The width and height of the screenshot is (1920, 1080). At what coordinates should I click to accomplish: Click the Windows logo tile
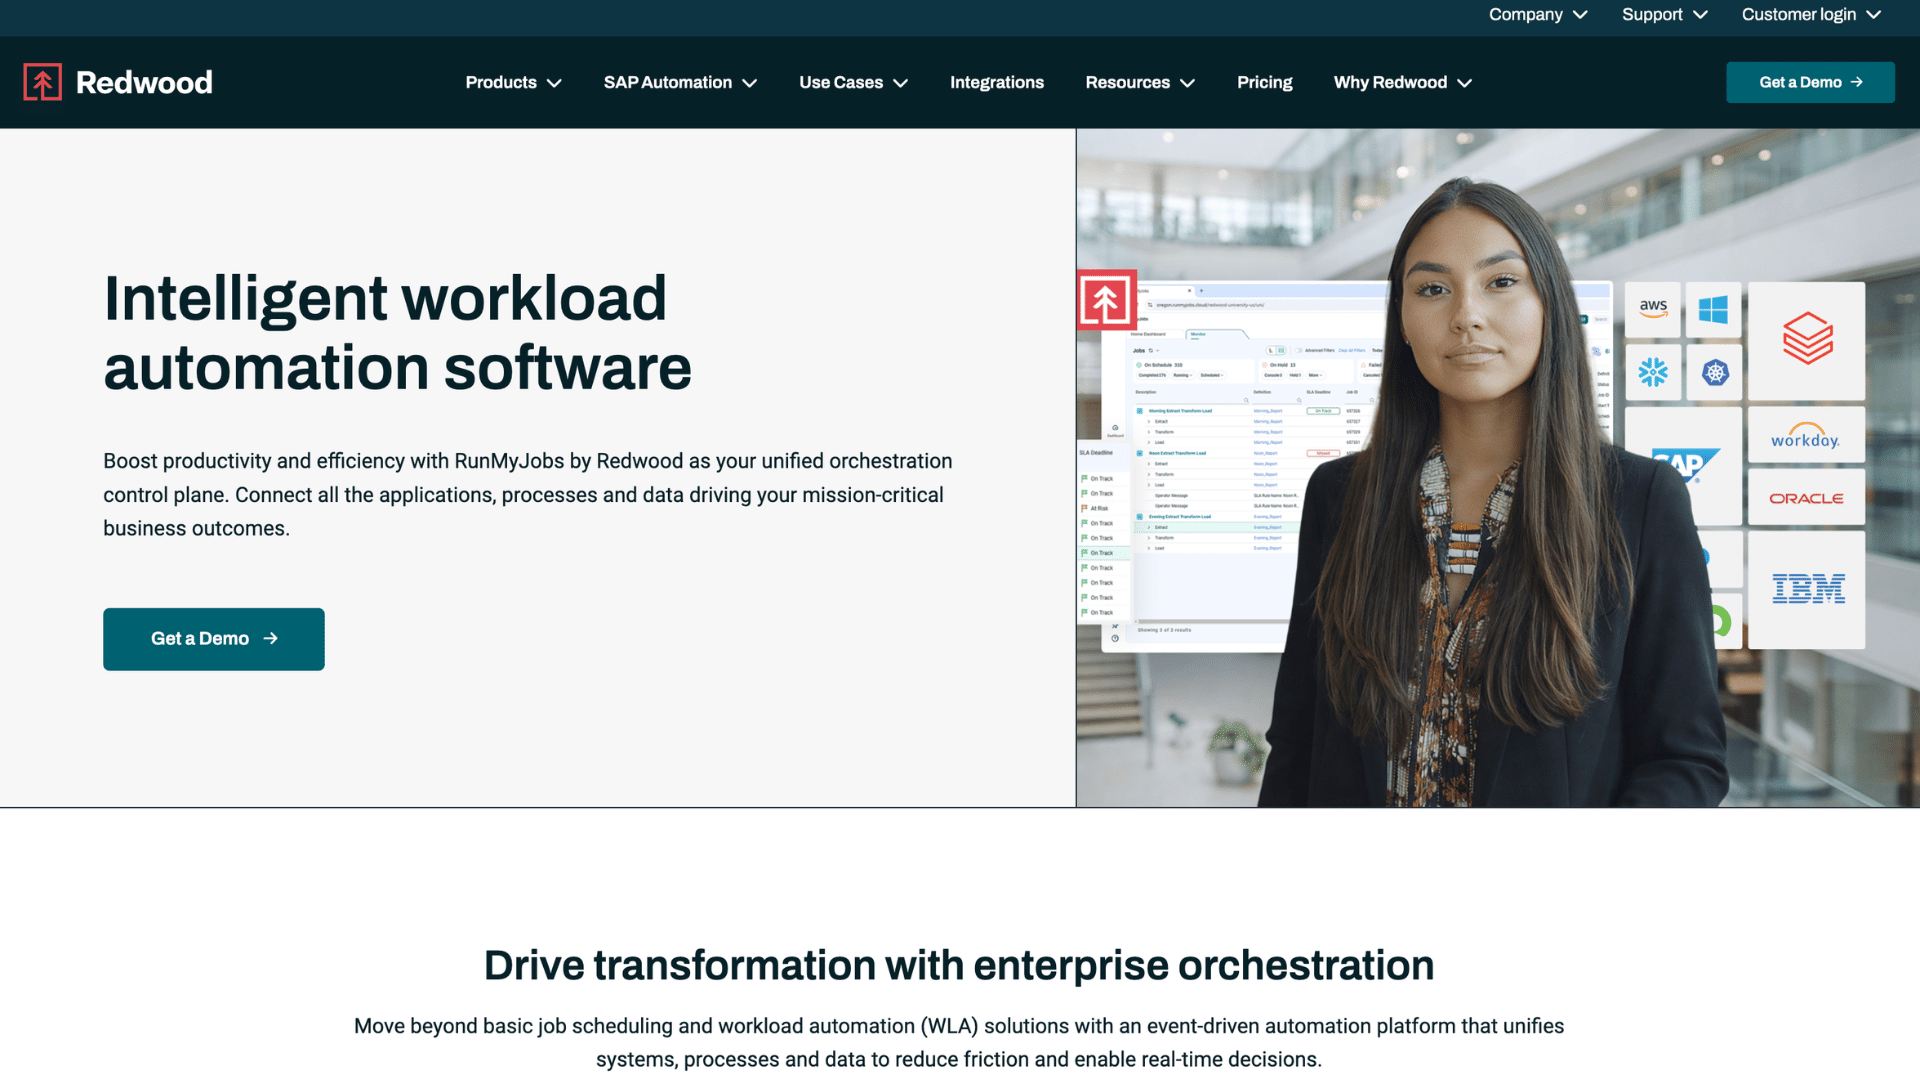pos(1713,309)
